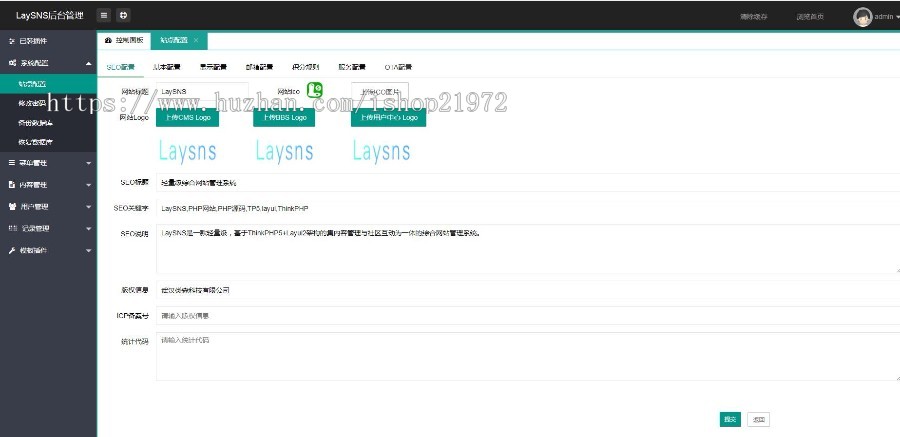Click the wrench icon beside 模板插件
The height and width of the screenshot is (437, 900).
pos(12,250)
